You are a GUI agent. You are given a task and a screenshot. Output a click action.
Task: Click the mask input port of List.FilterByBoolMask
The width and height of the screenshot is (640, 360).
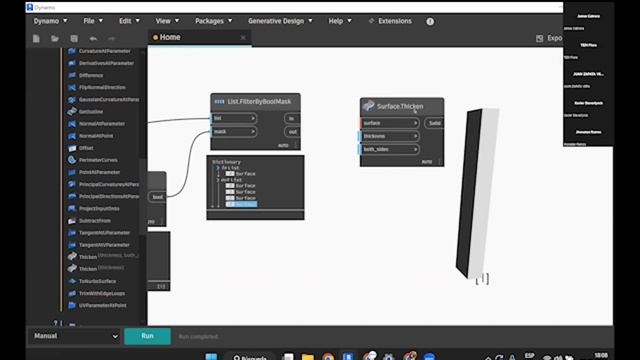234,131
